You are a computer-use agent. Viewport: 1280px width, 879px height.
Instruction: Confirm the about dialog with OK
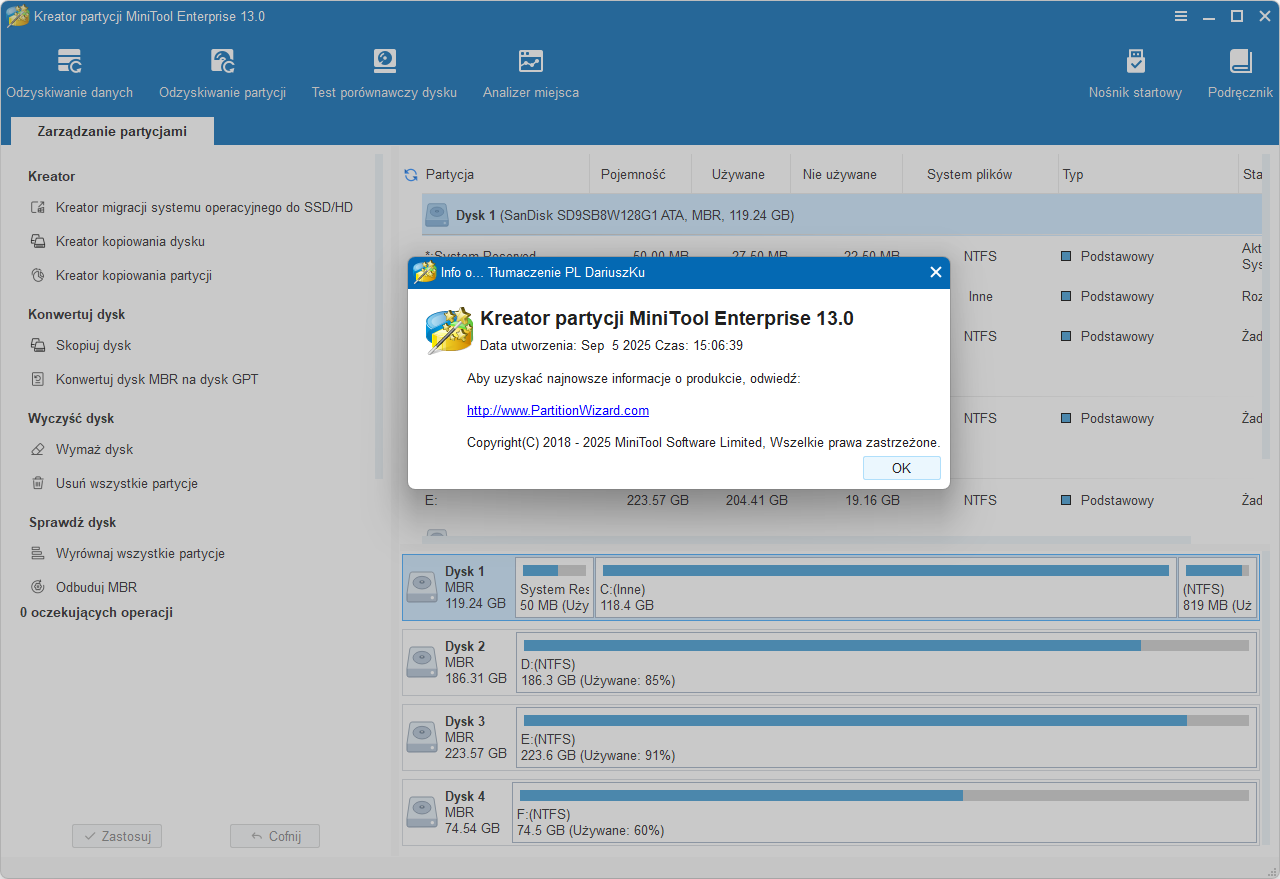coord(902,468)
